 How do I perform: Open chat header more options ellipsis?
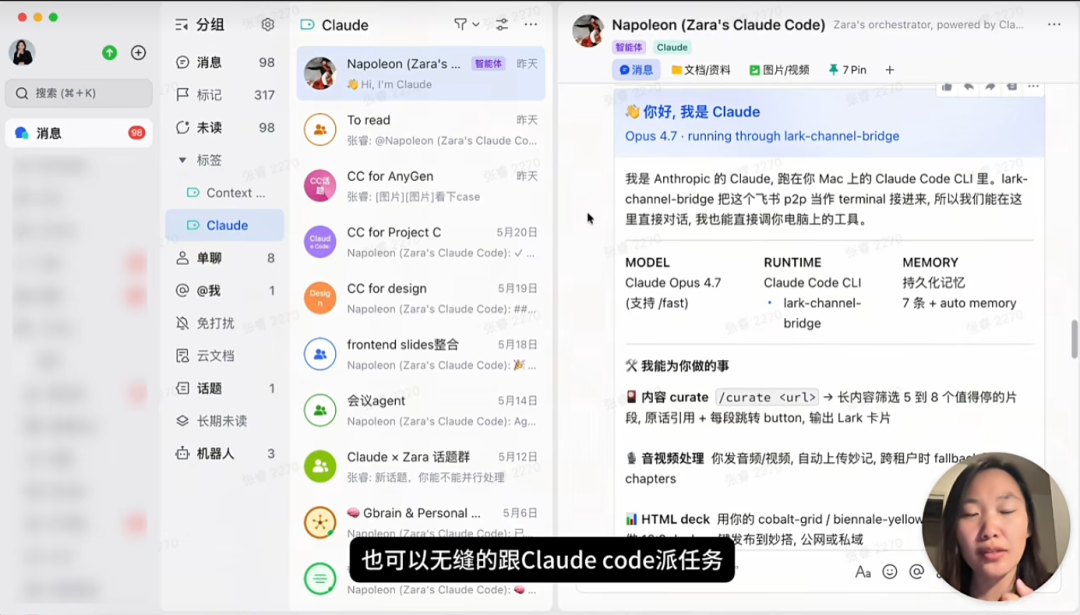point(1054,25)
